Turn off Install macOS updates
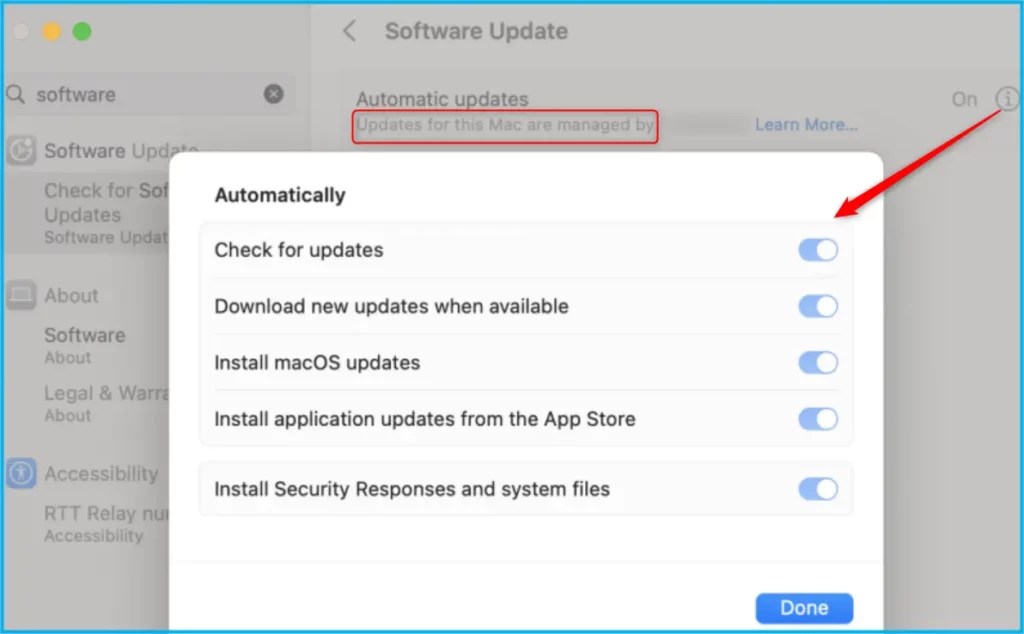This screenshot has height=634, width=1024. tap(818, 363)
